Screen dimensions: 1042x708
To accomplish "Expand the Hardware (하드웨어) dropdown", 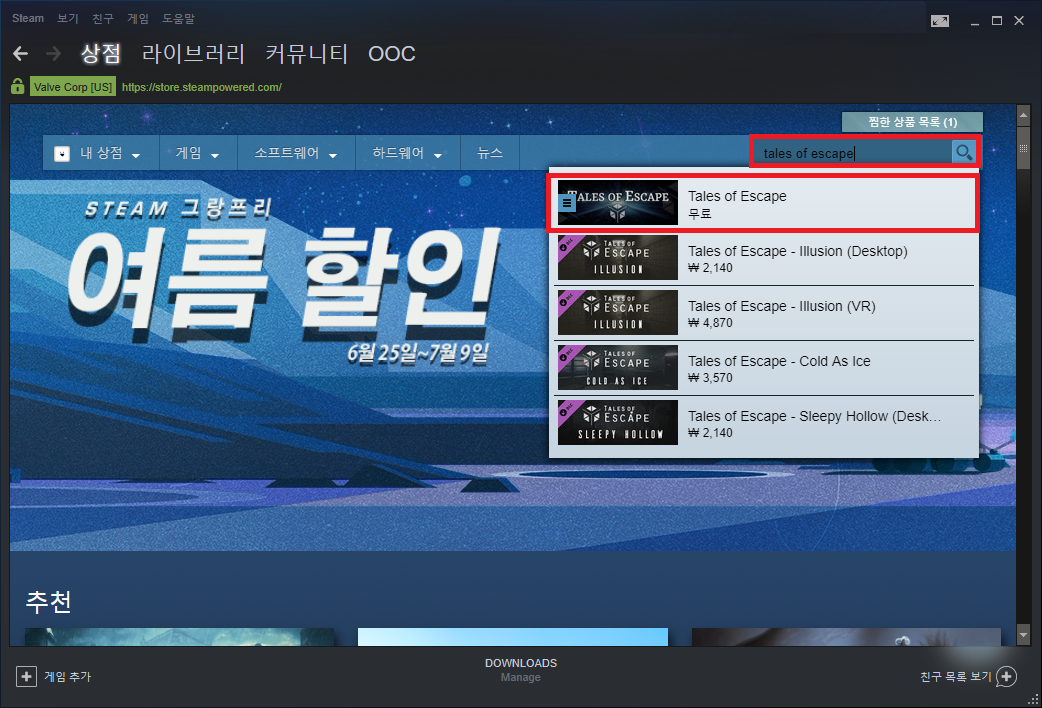I will [407, 153].
